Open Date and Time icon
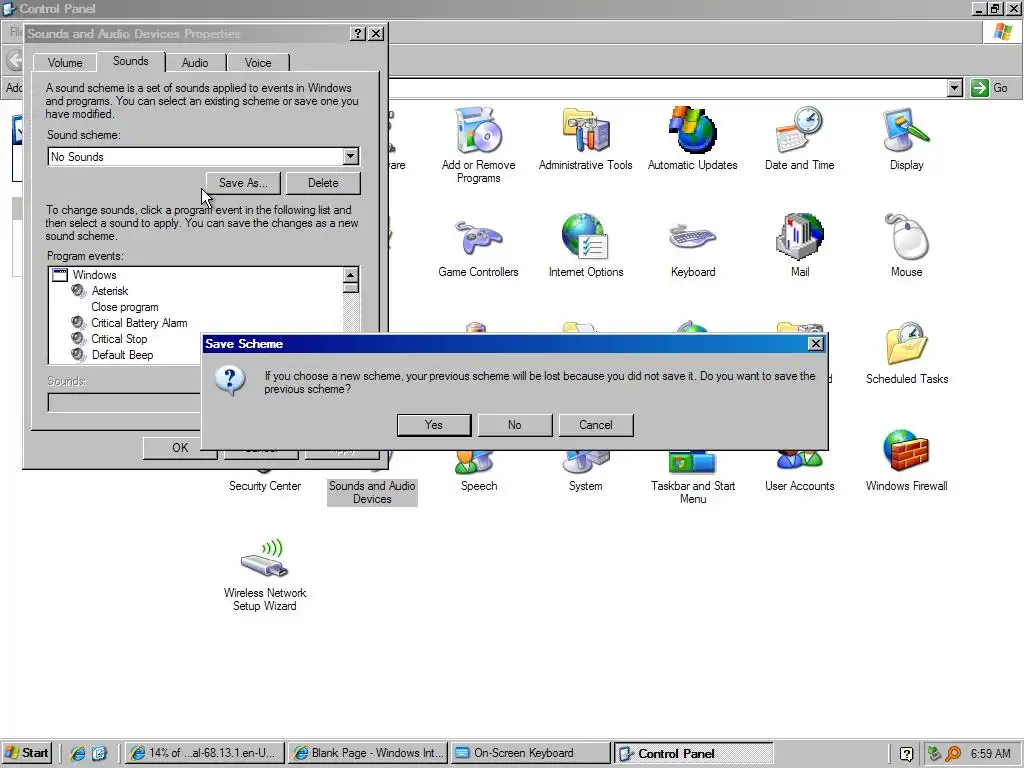Image resolution: width=1024 pixels, height=768 pixels. 799,131
